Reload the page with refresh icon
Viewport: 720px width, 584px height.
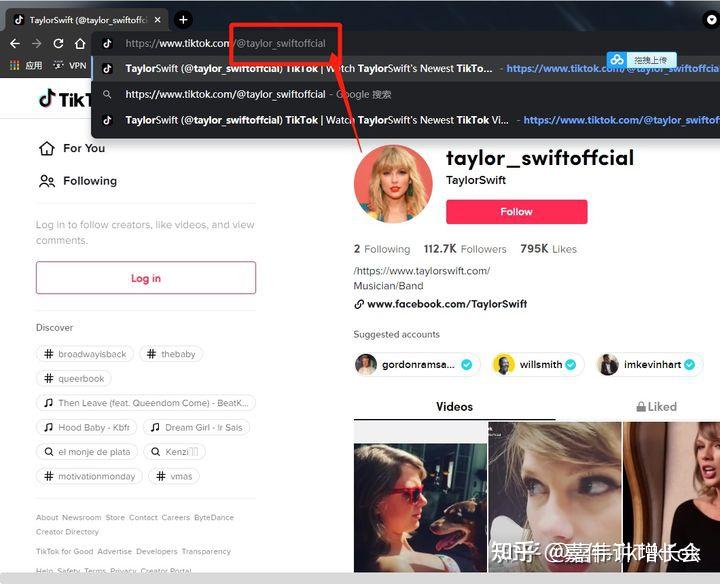click(x=58, y=44)
